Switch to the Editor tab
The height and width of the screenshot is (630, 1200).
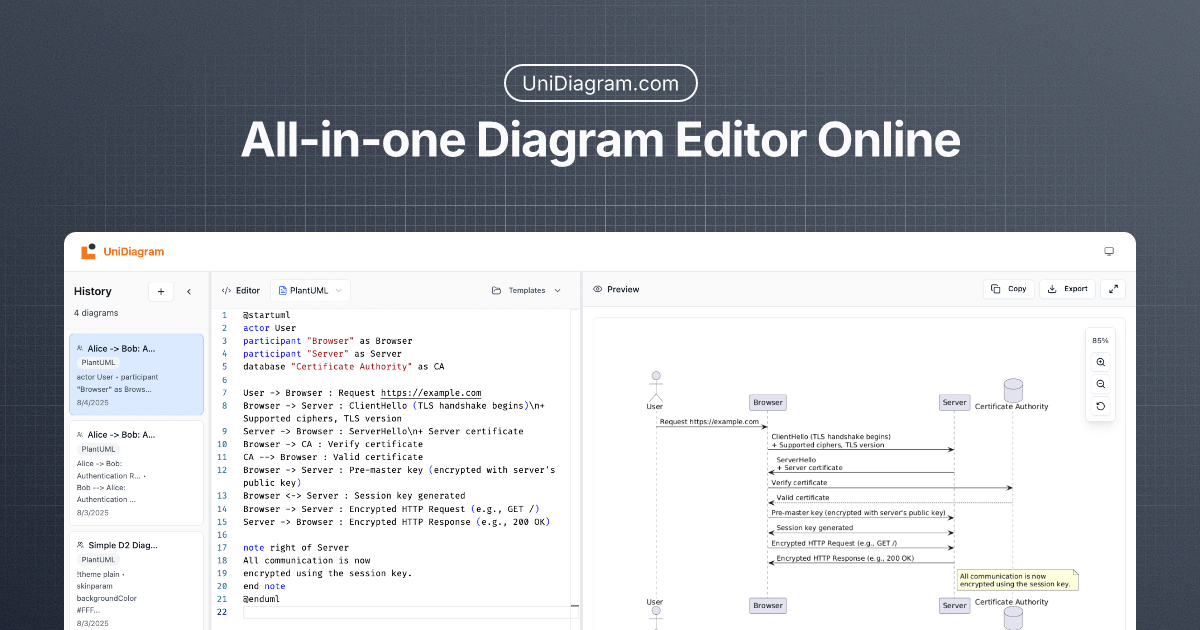point(240,289)
